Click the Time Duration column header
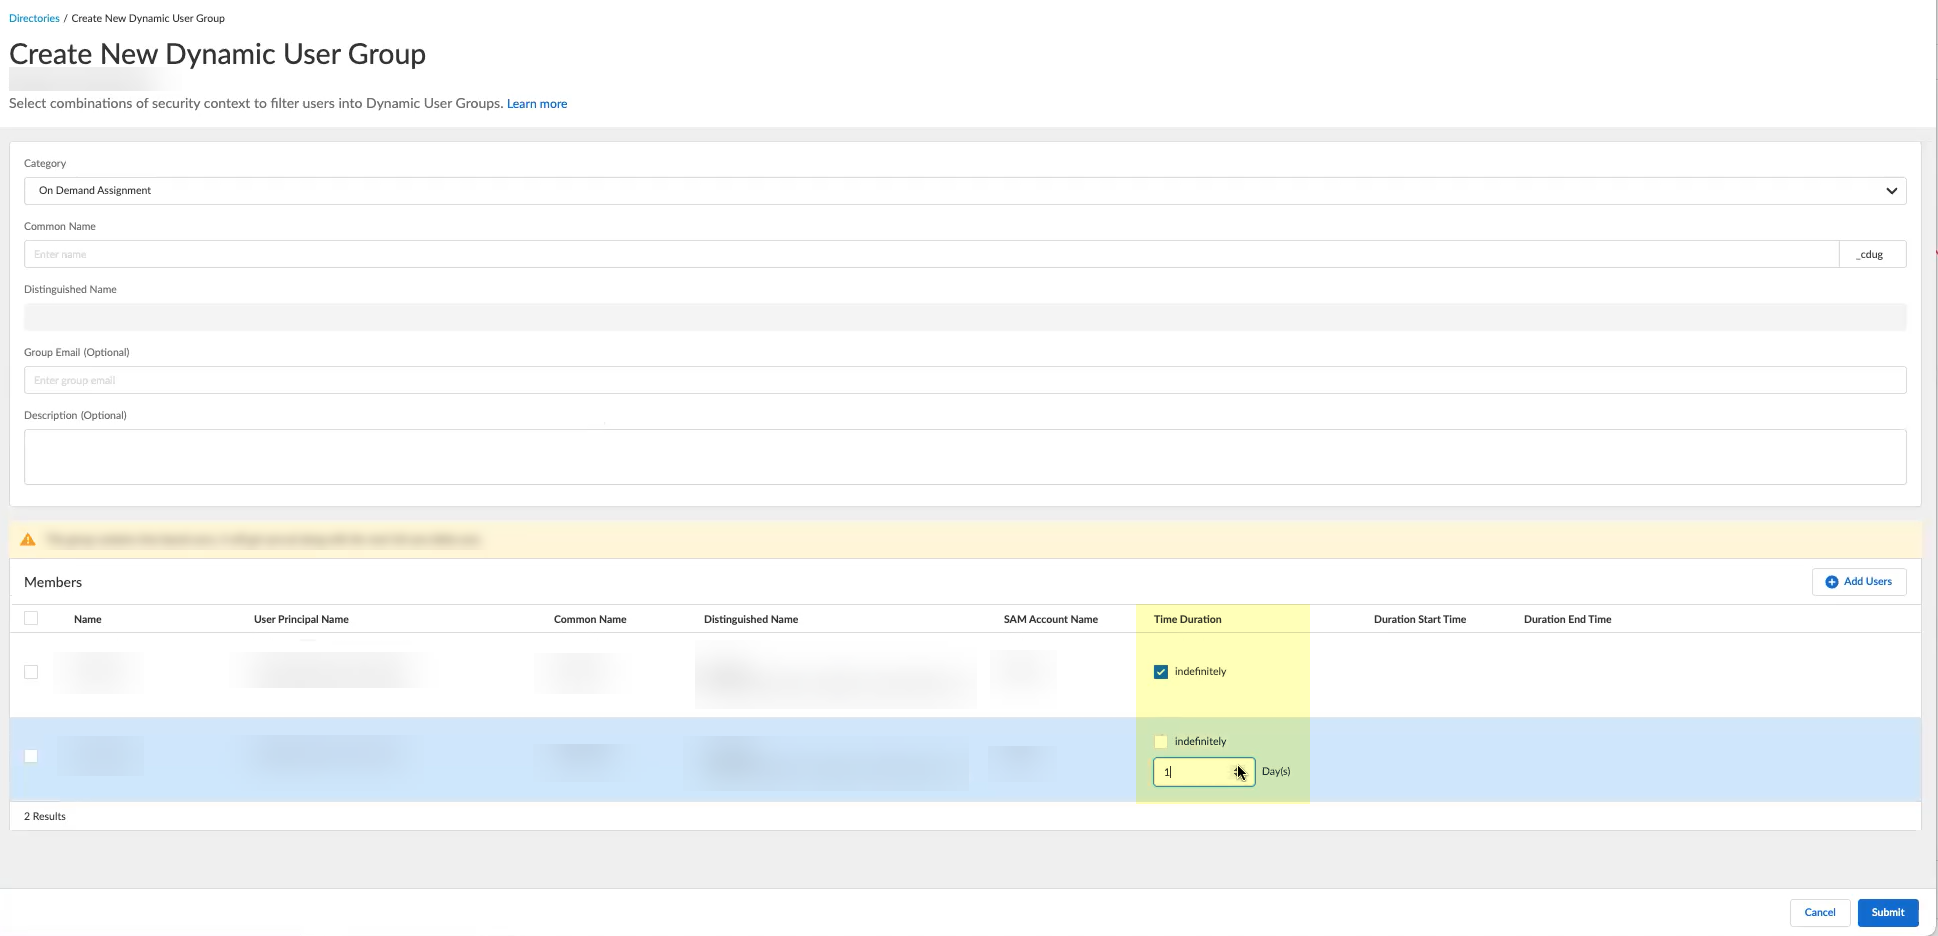The width and height of the screenshot is (1938, 936). 1187,620
